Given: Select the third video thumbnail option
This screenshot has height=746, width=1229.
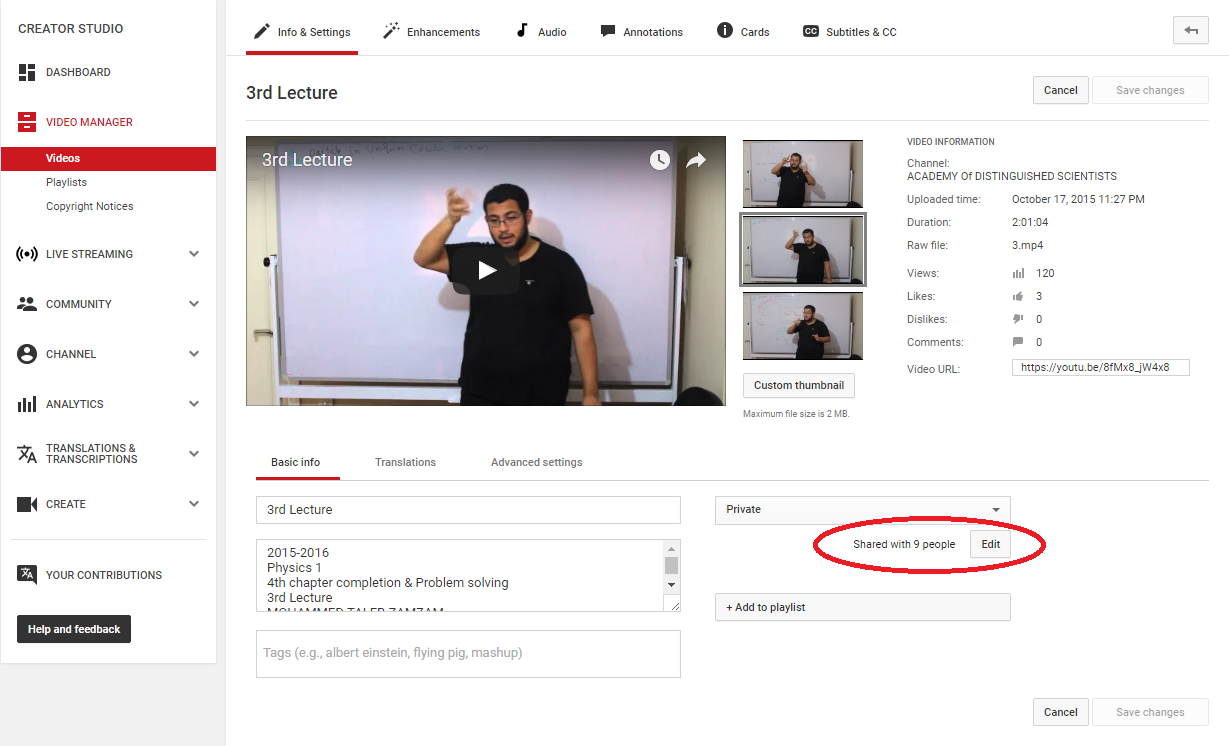Looking at the screenshot, I should (803, 326).
